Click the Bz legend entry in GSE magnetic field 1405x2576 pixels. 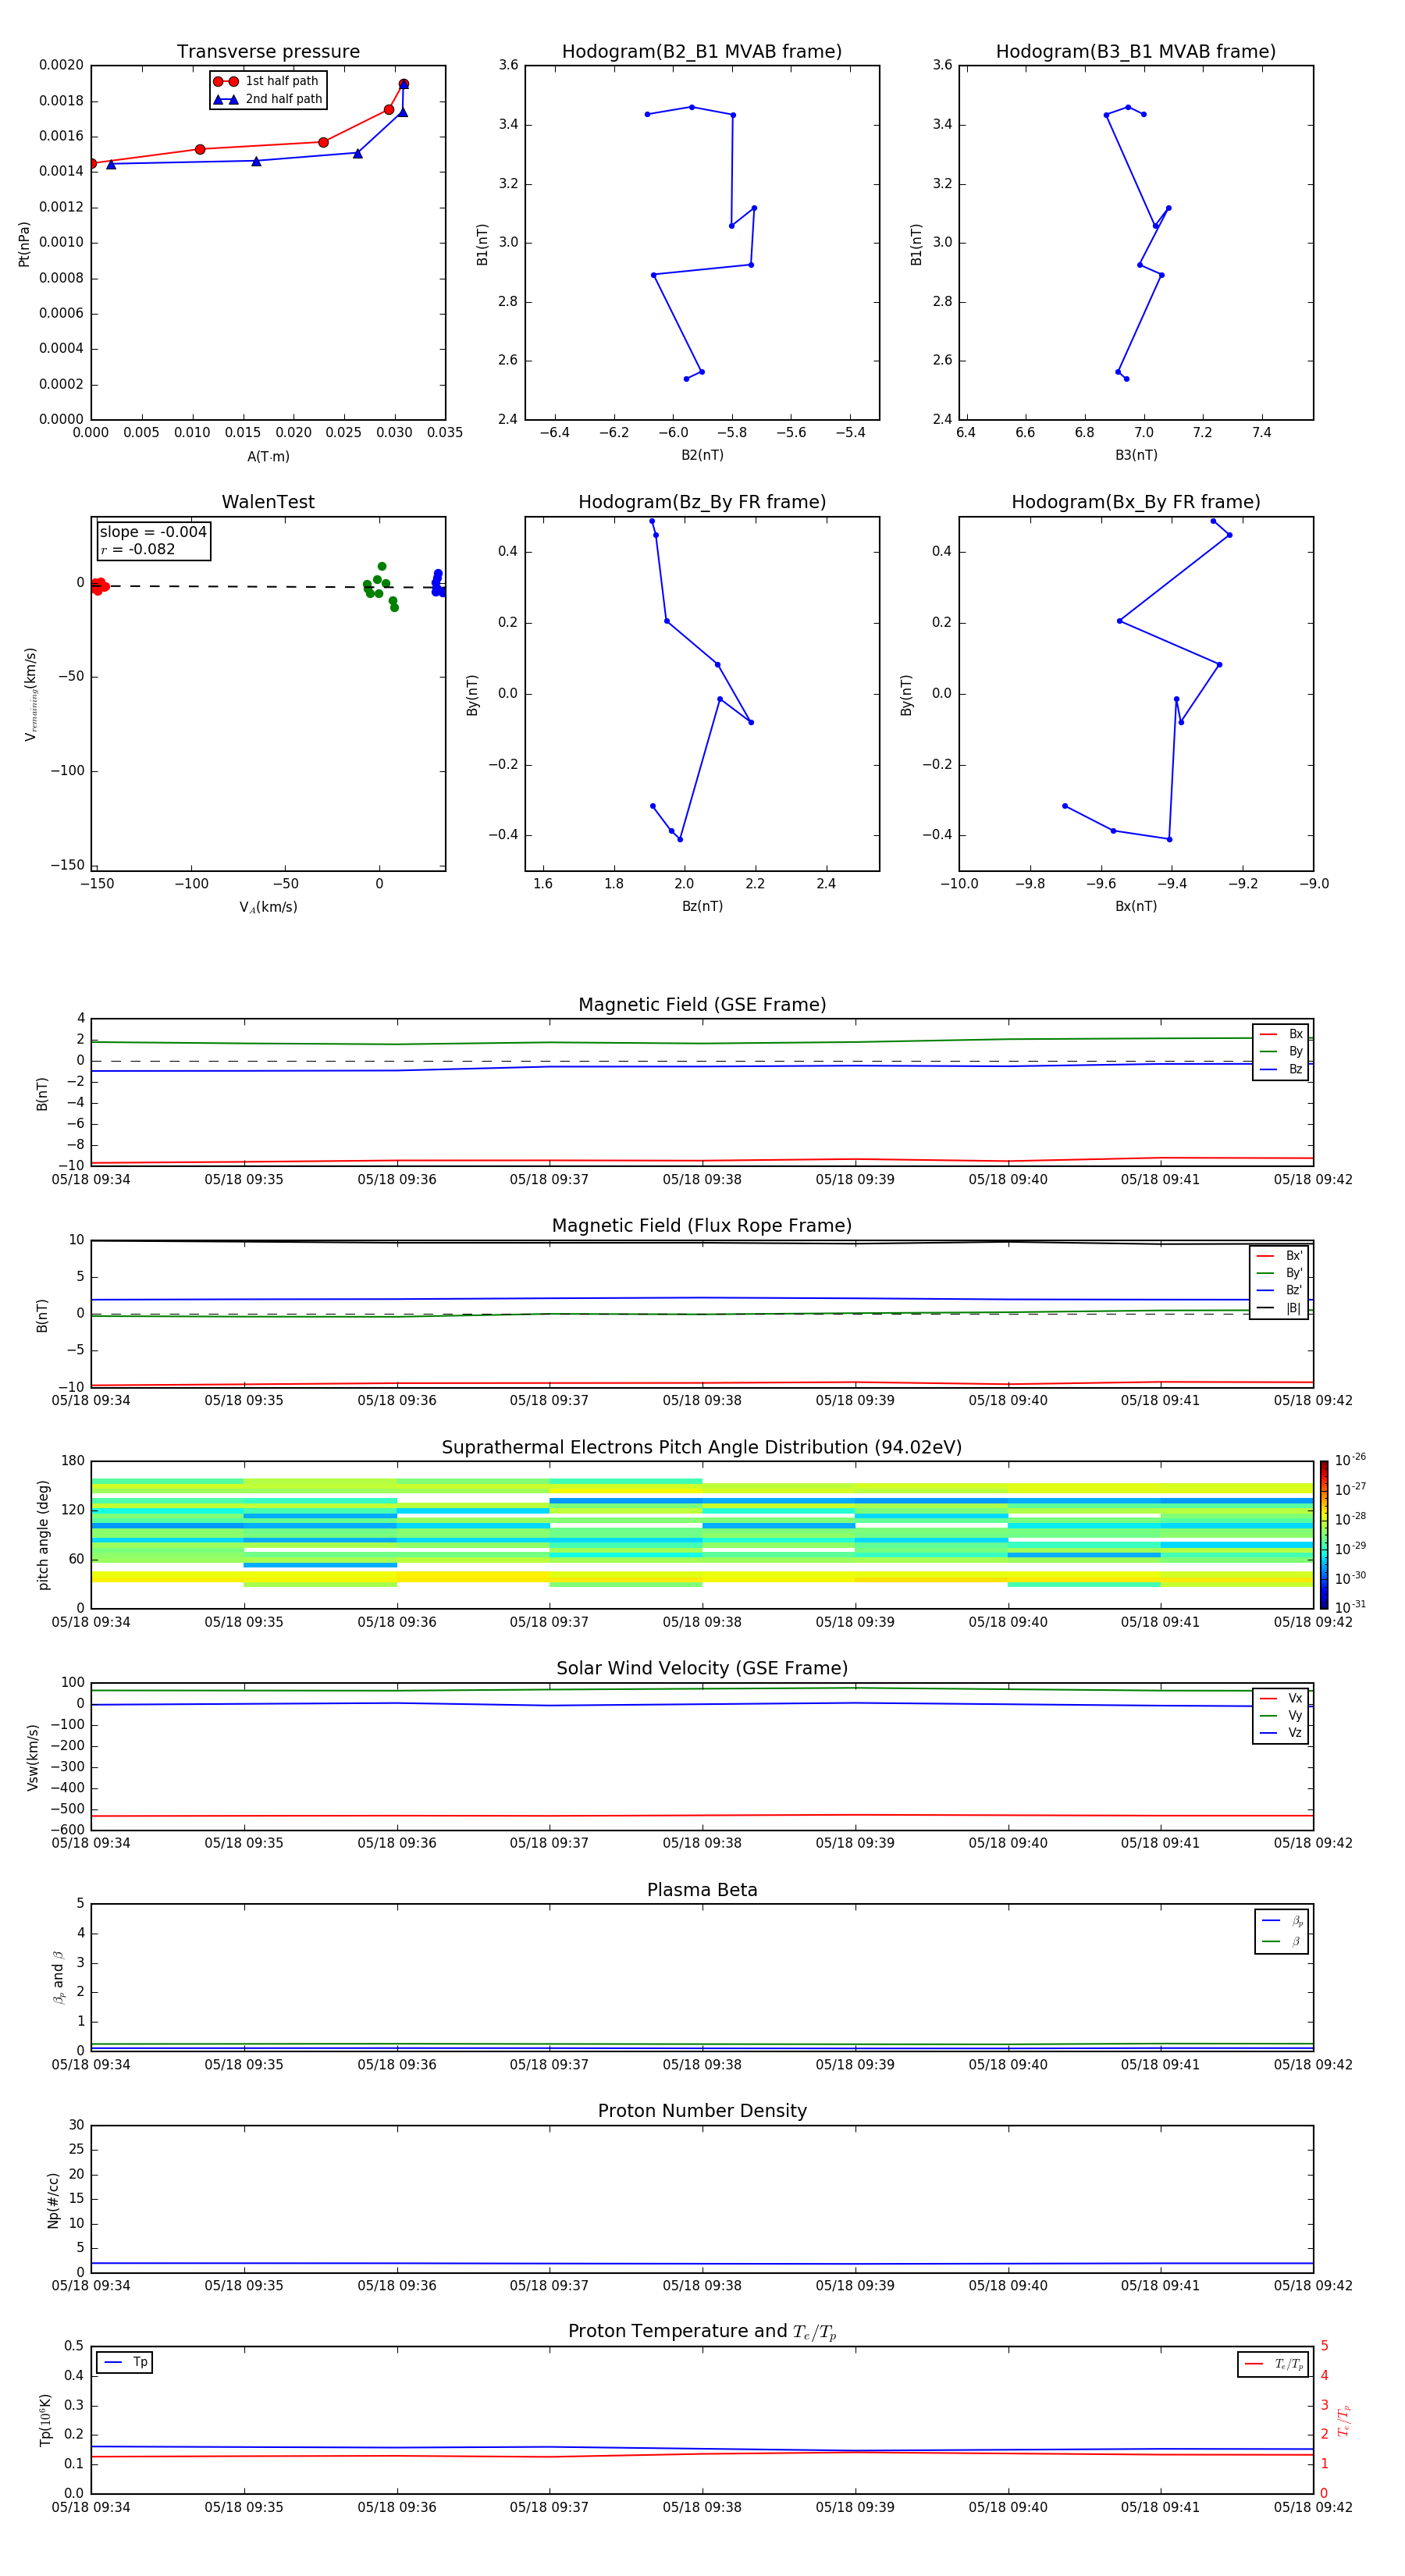pyautogui.click(x=1281, y=1069)
